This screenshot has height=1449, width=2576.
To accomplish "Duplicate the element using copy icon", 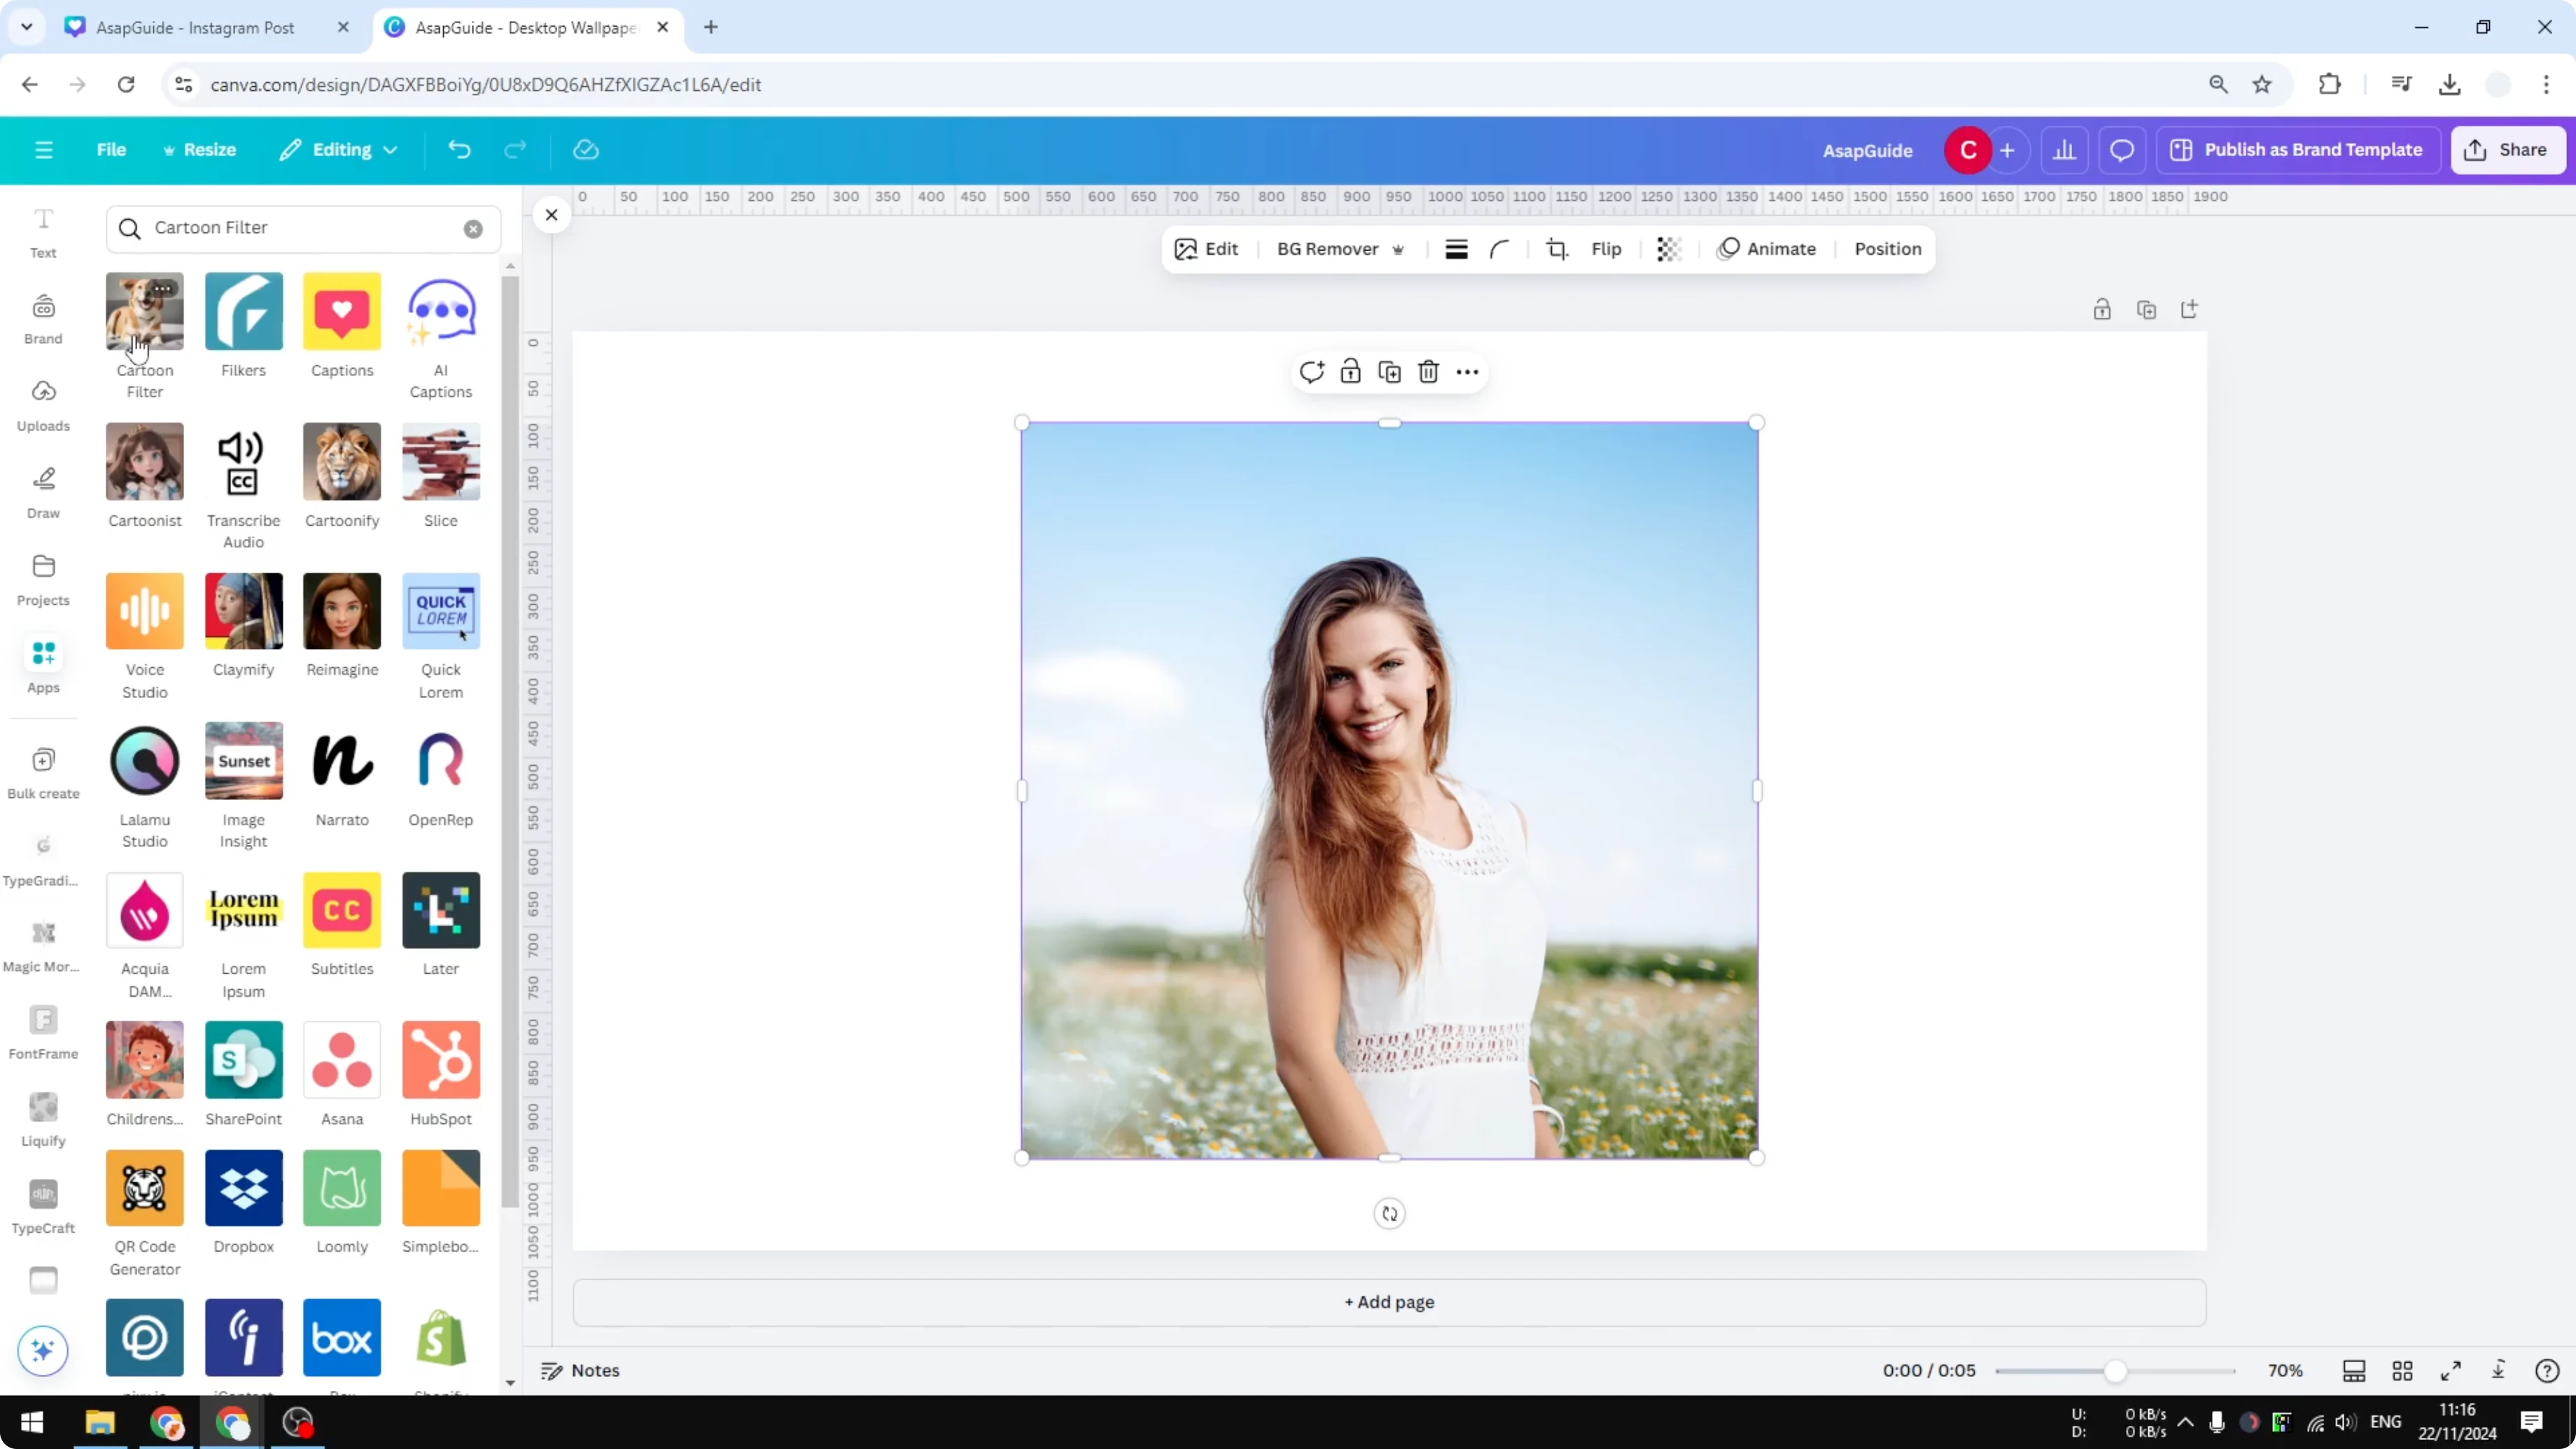I will [x=1389, y=371].
